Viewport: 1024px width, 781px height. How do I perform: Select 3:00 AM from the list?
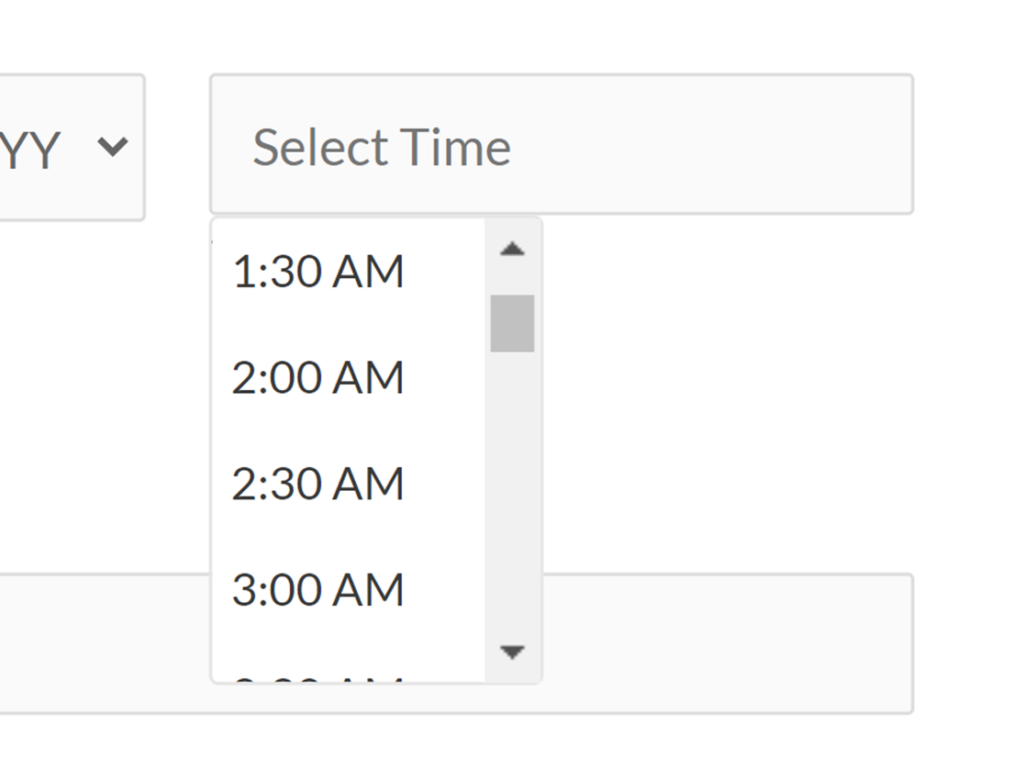[x=318, y=590]
